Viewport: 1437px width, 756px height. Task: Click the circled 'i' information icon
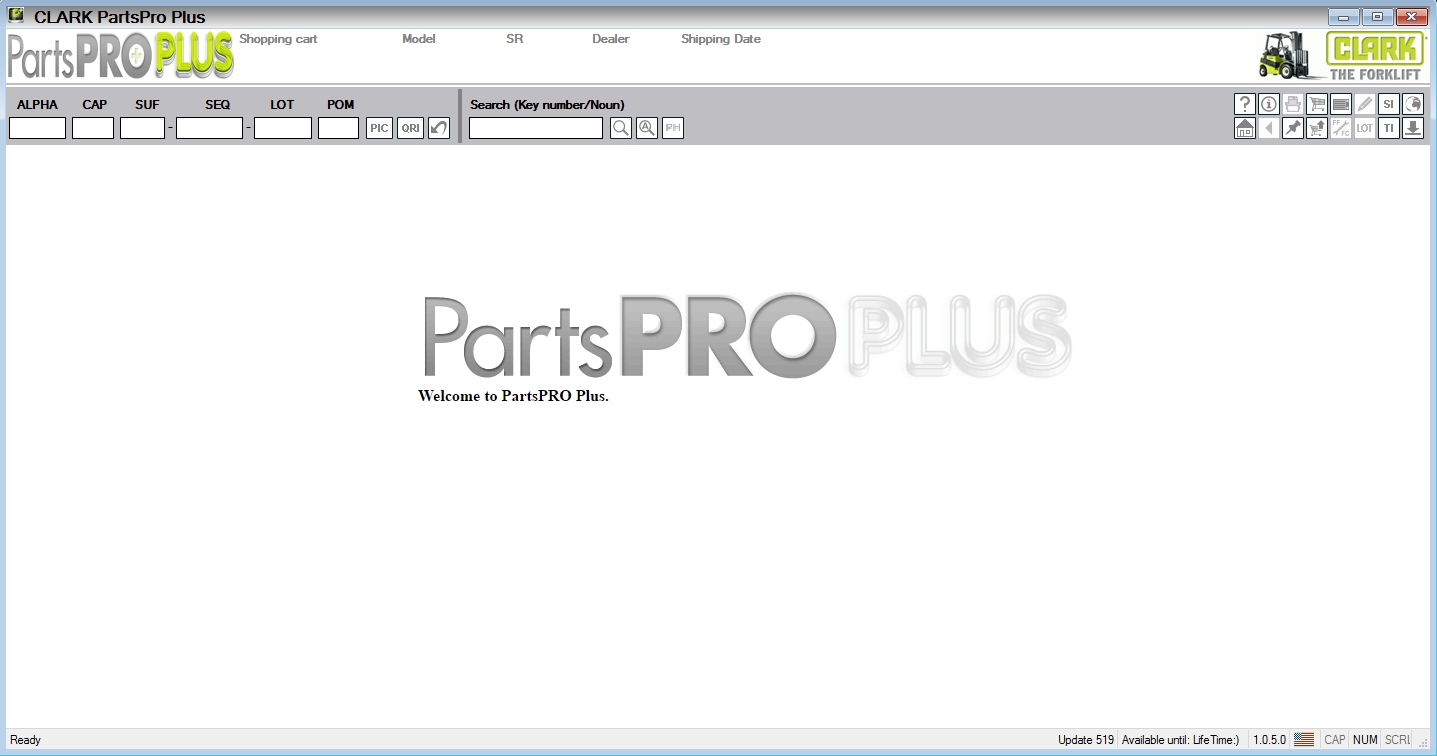(1269, 104)
